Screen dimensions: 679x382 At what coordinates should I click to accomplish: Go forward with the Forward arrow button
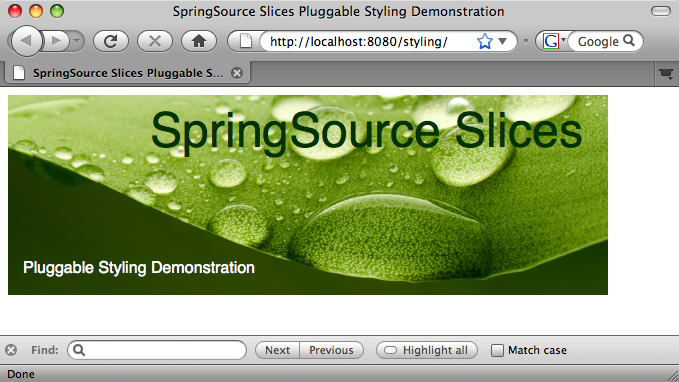56,41
